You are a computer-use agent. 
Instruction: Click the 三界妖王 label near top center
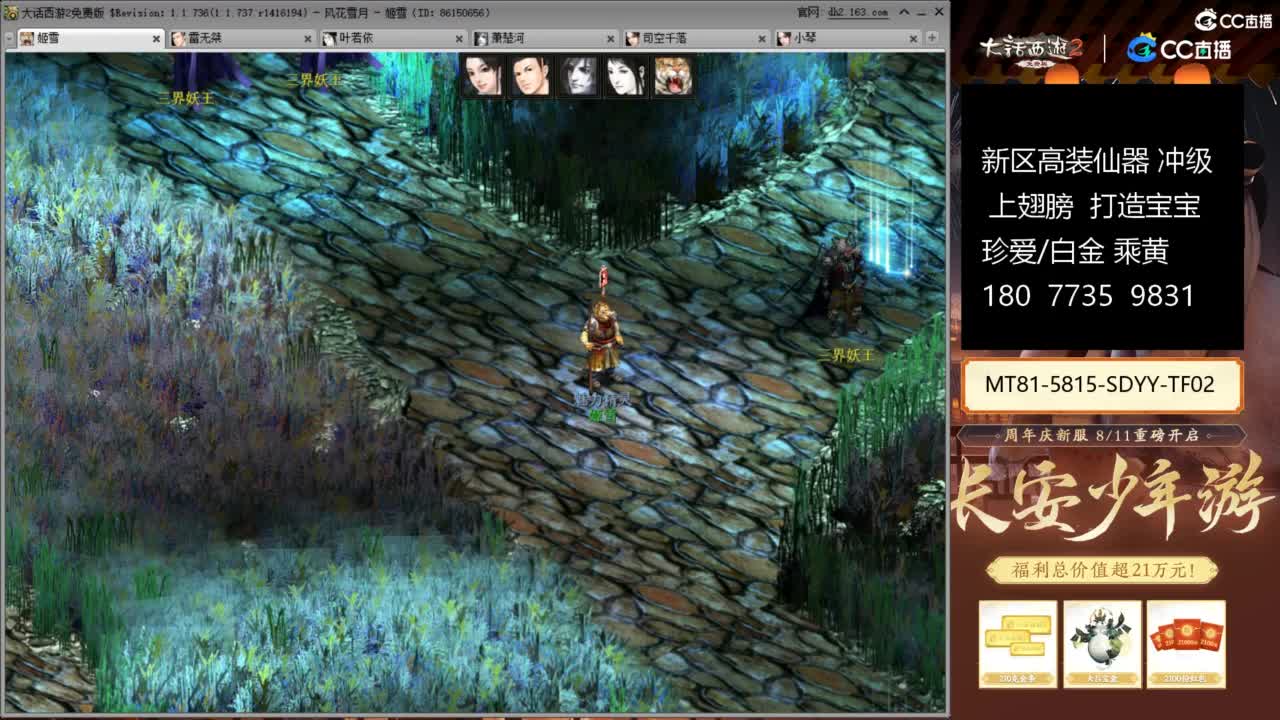[315, 80]
